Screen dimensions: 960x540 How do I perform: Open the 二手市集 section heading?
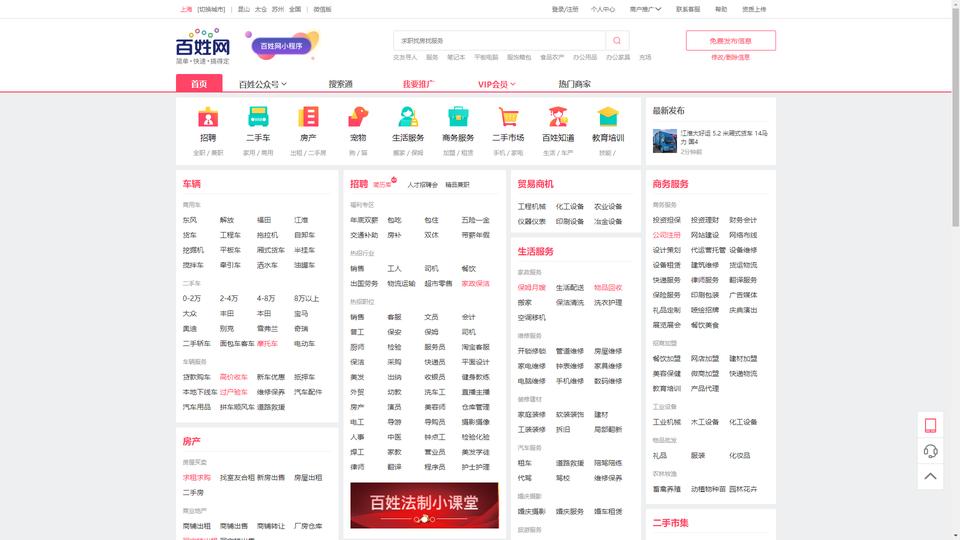(670, 523)
